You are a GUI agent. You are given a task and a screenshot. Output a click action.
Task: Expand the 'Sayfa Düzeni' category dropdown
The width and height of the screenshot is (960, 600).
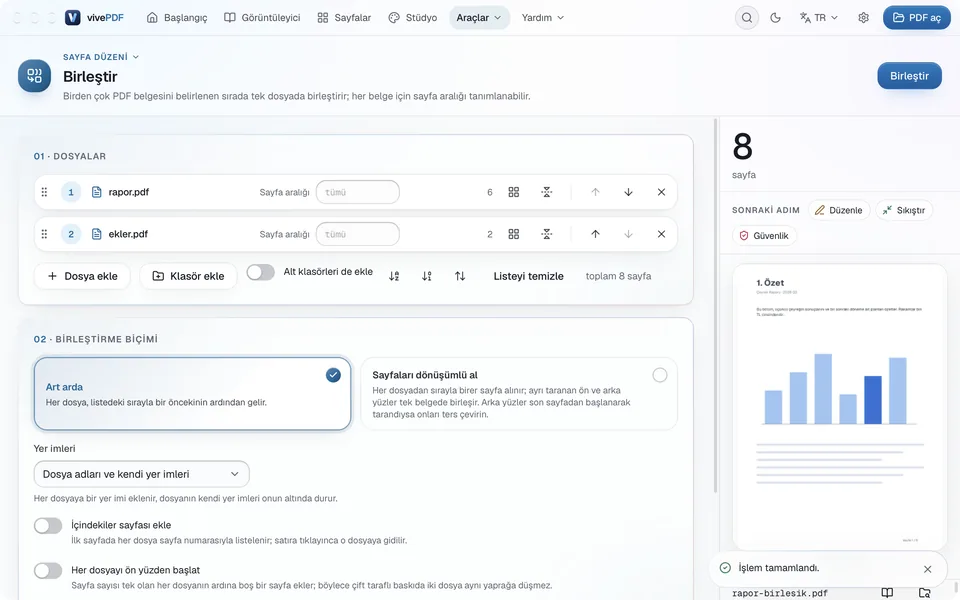point(101,57)
